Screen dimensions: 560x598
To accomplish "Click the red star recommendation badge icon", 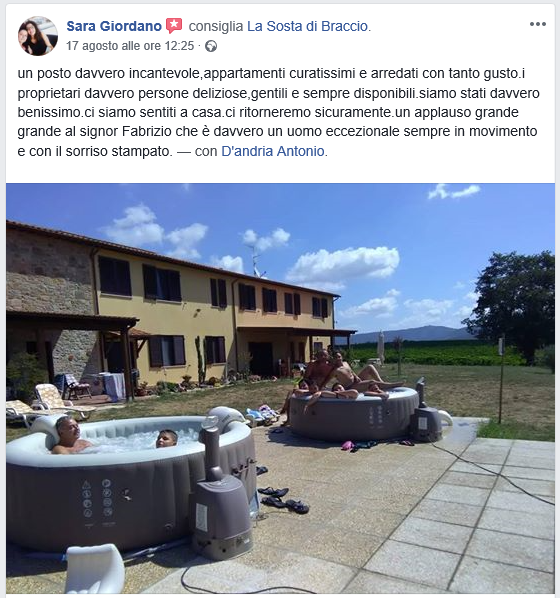I will coord(174,26).
